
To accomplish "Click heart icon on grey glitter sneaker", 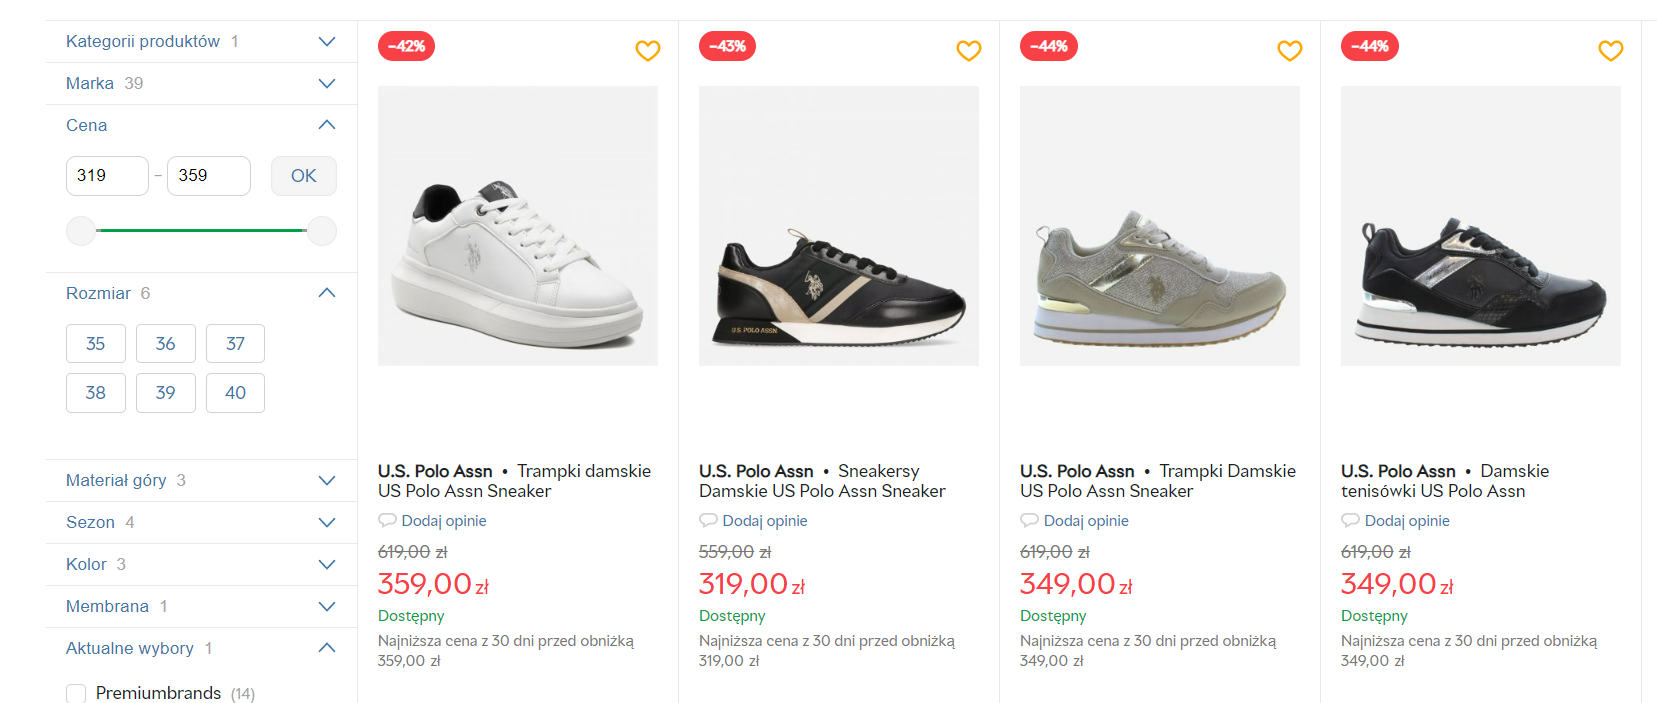I will click(1290, 50).
